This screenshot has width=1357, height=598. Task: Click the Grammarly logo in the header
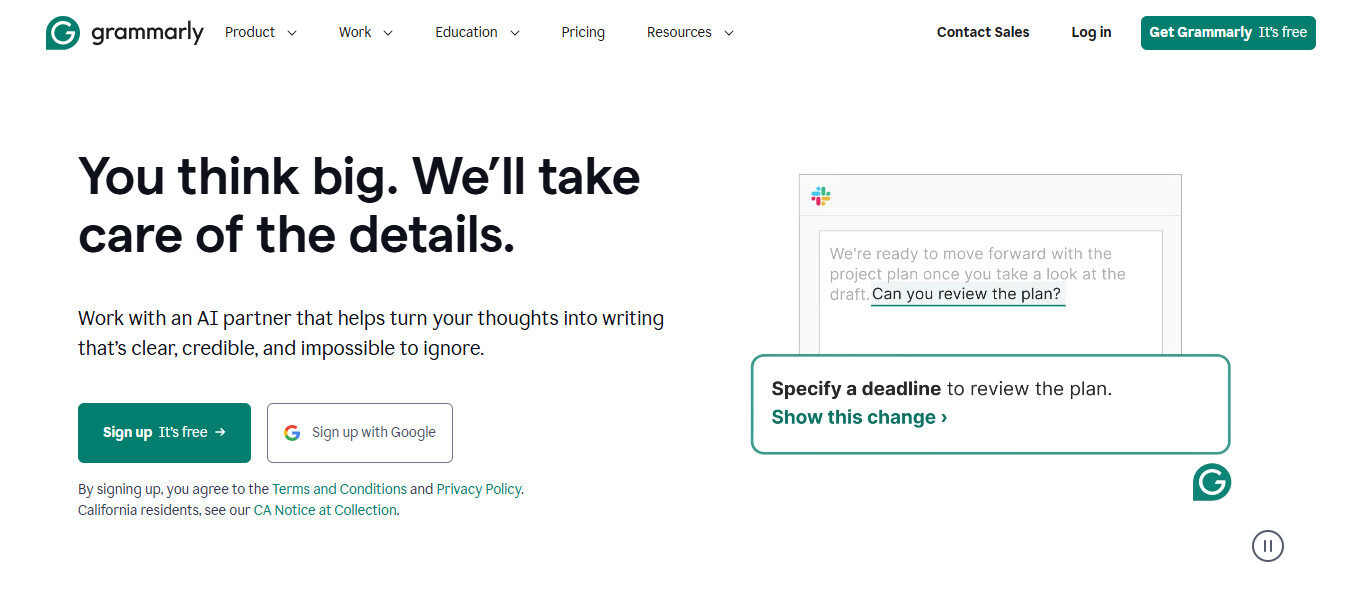click(x=123, y=32)
